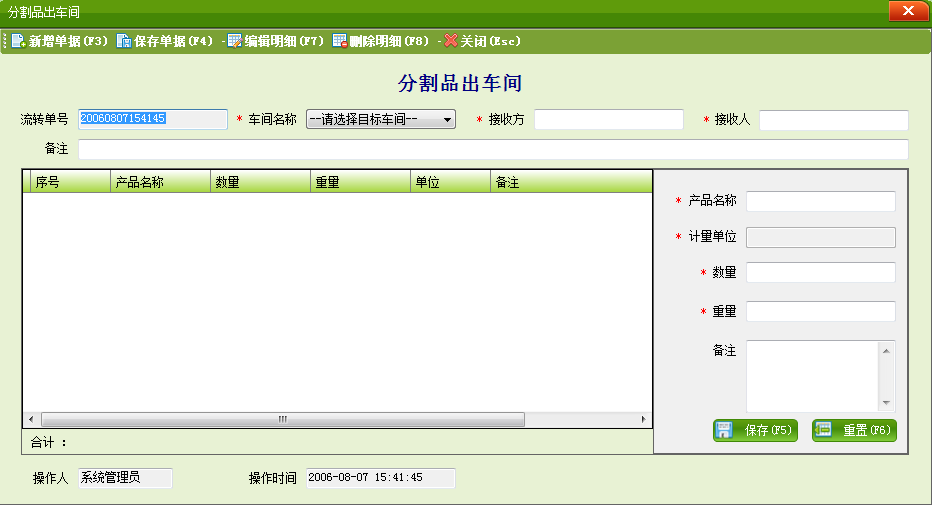Click the table scrollbar right arrow
932x505 pixels.
coord(644,419)
